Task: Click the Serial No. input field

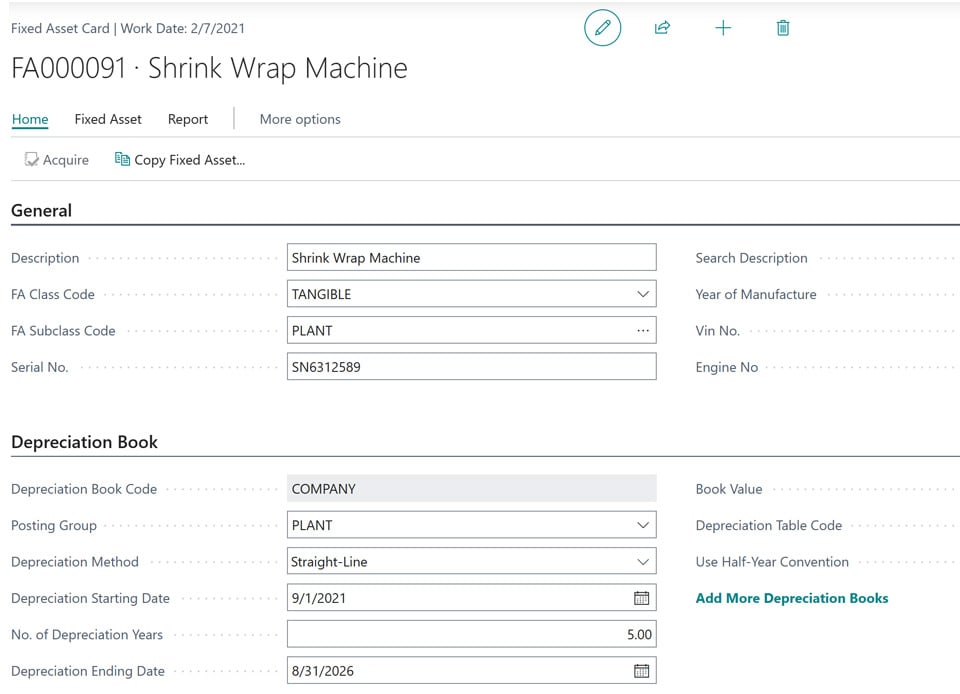Action: [x=471, y=367]
